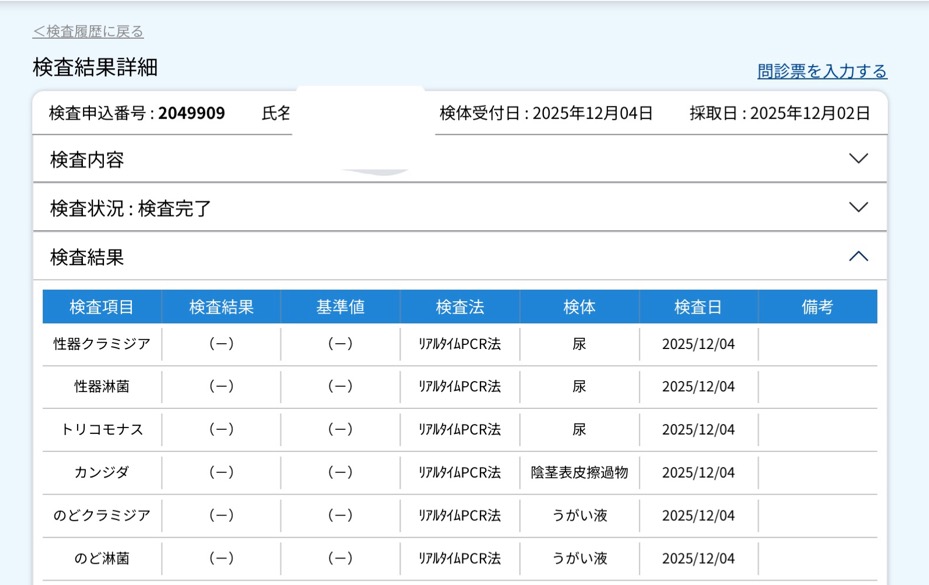The width and height of the screenshot is (929, 585).
Task: Open the 問診票を入力する link
Action: tap(821, 71)
